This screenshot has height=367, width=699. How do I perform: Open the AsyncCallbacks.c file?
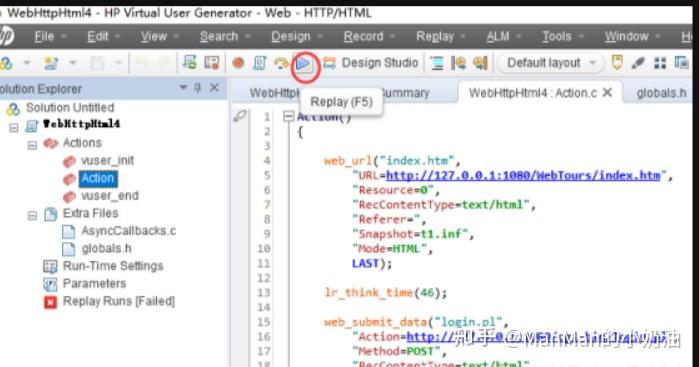click(128, 231)
